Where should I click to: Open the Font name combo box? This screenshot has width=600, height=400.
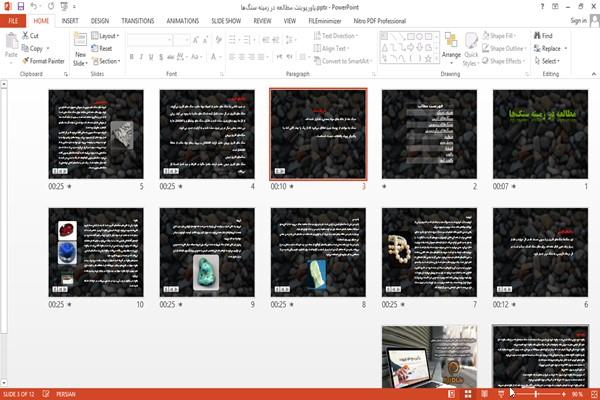pos(149,40)
